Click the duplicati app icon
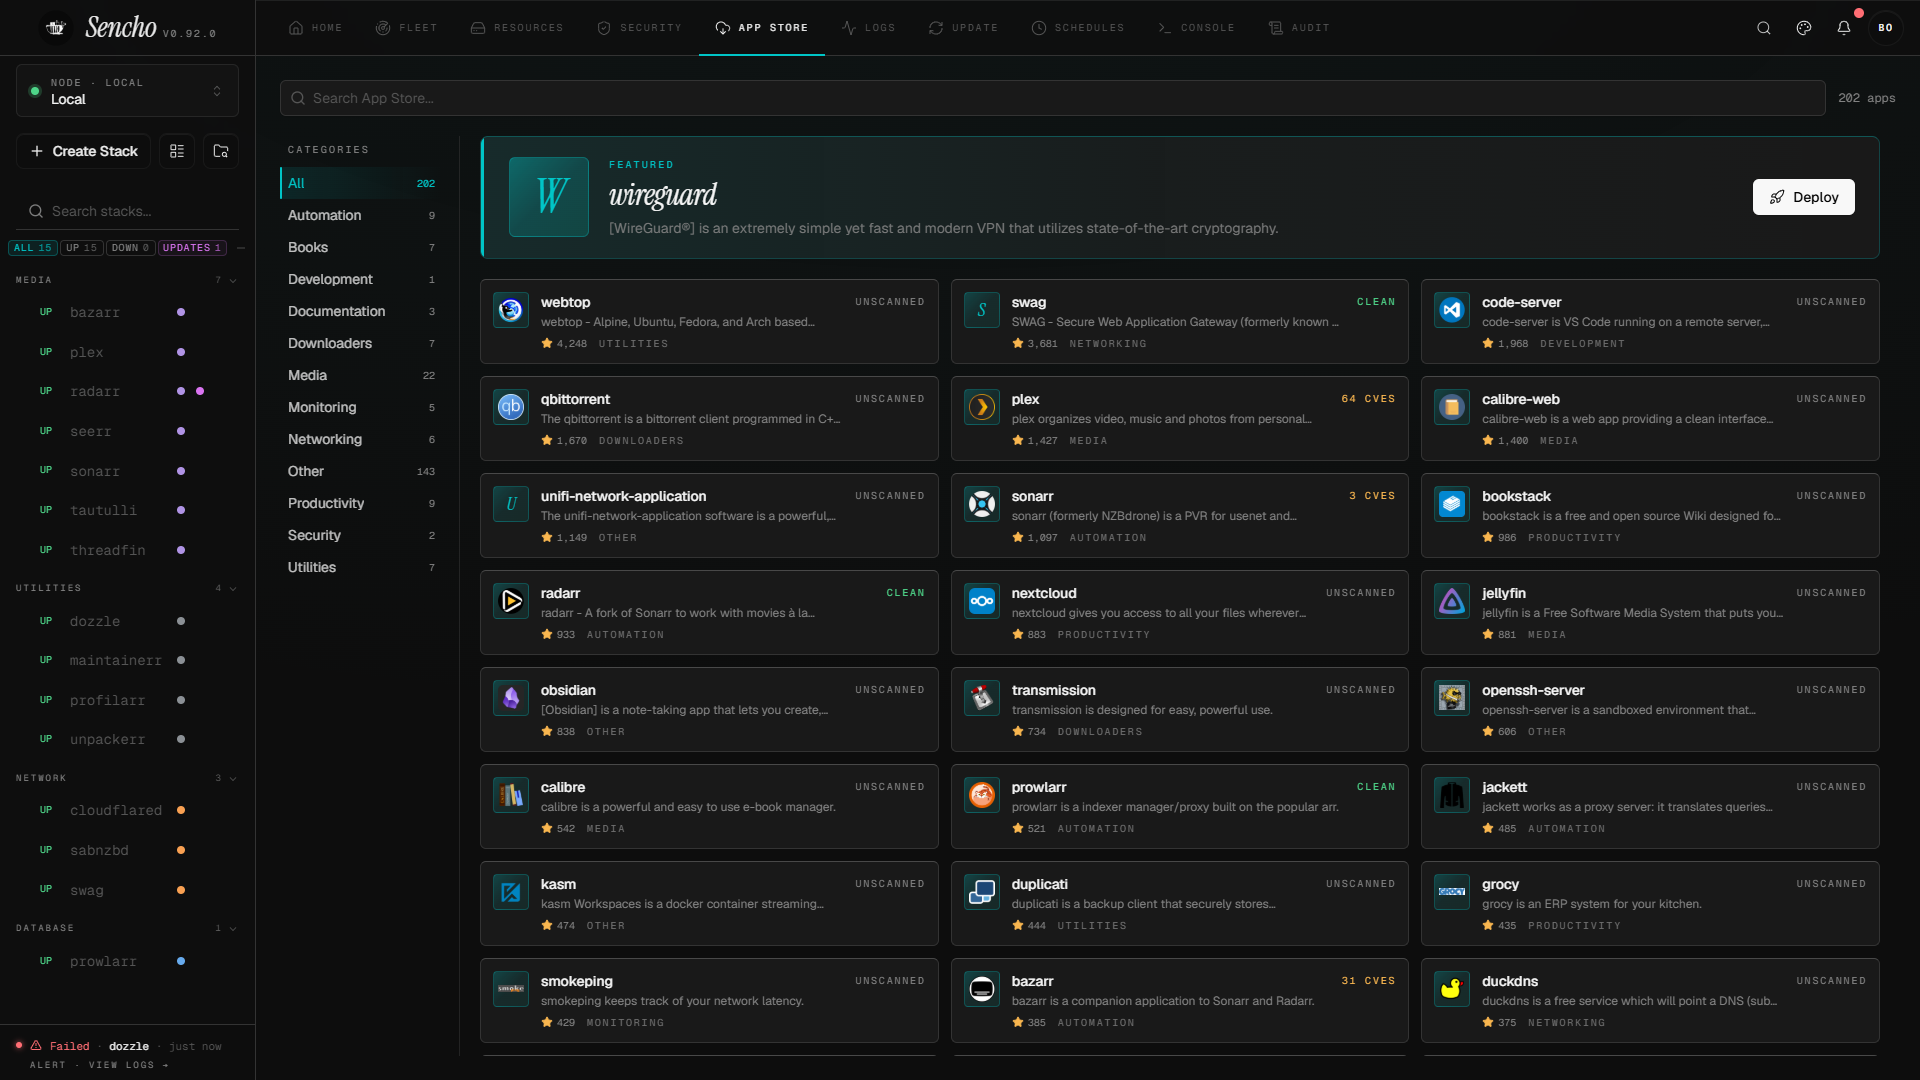1920x1080 pixels. (982, 892)
